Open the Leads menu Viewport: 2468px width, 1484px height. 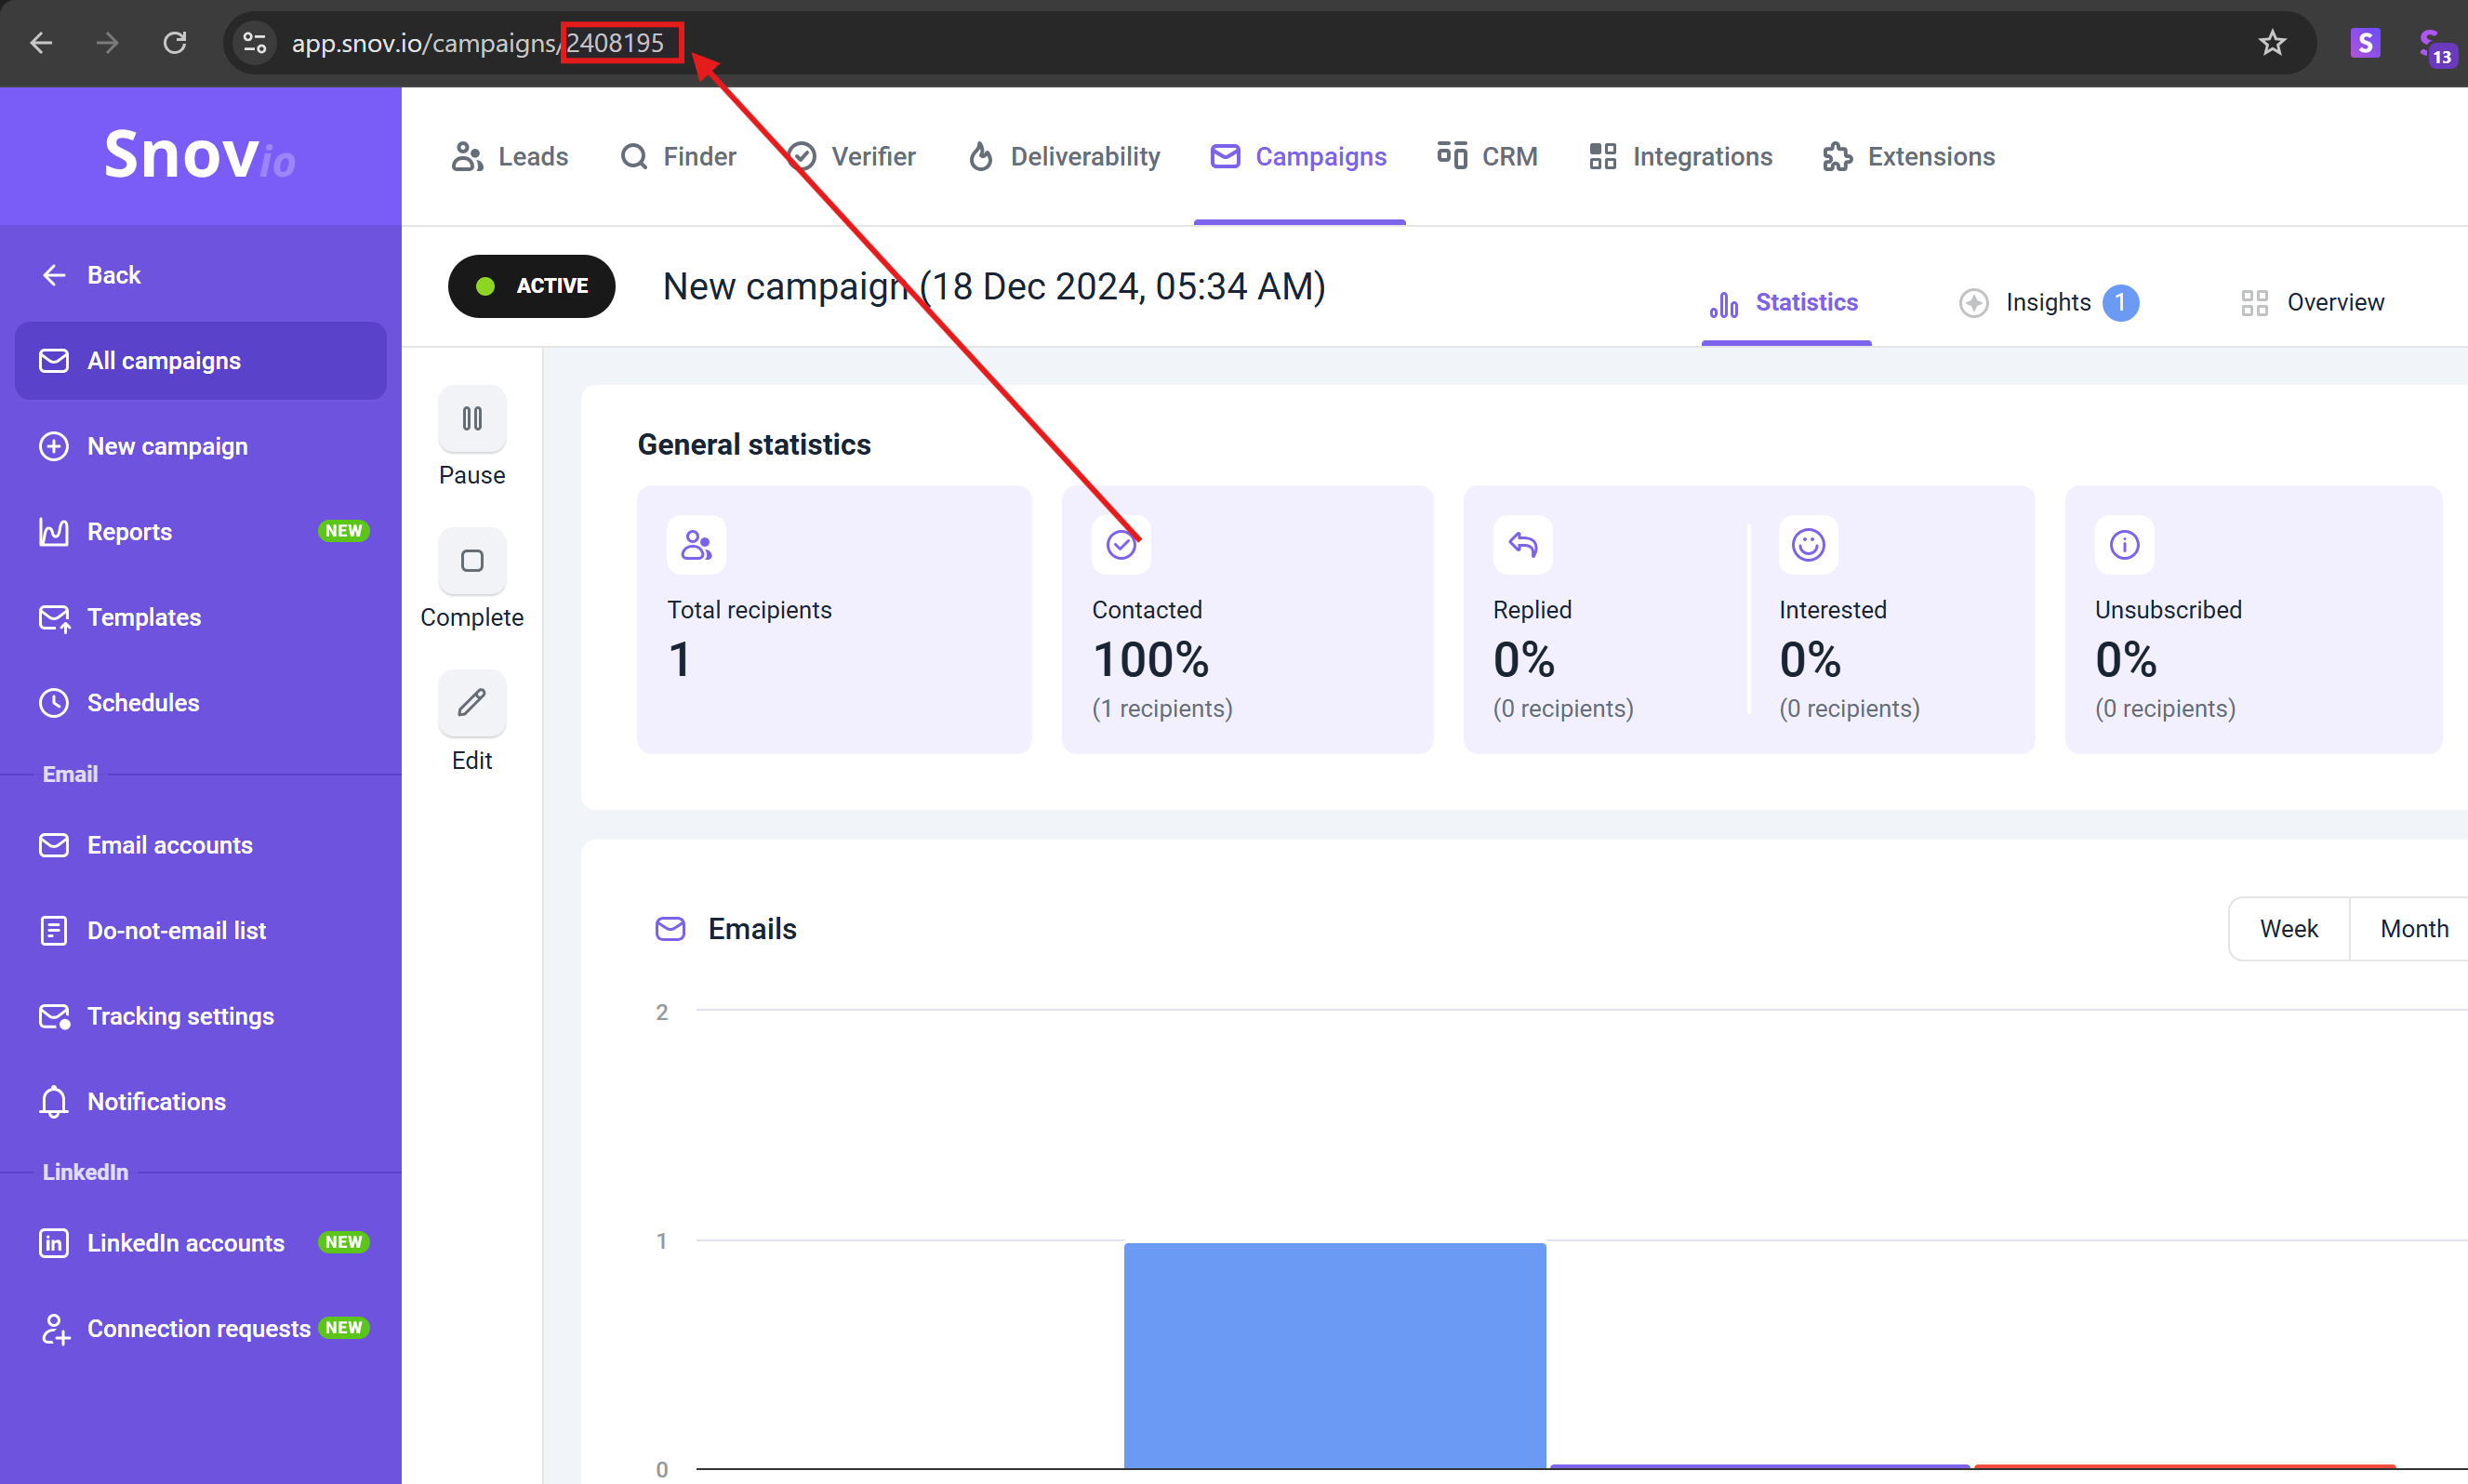pos(510,157)
